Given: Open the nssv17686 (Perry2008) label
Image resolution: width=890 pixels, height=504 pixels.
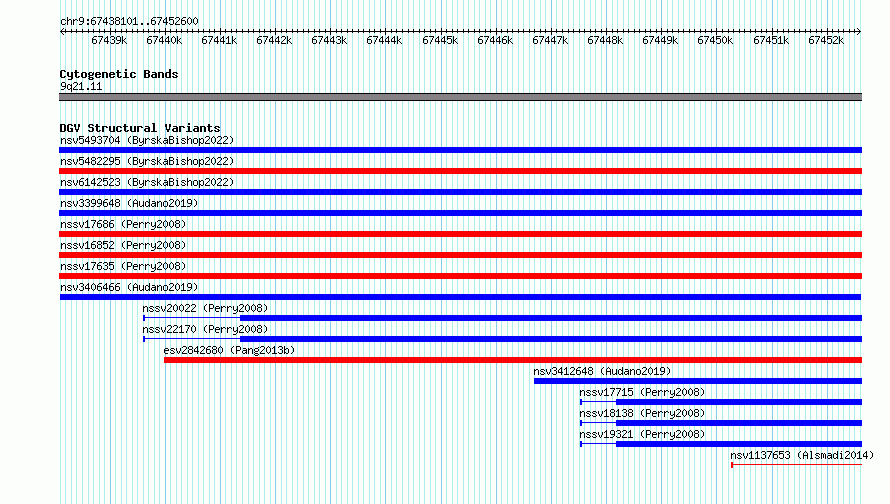Looking at the screenshot, I should 123,224.
